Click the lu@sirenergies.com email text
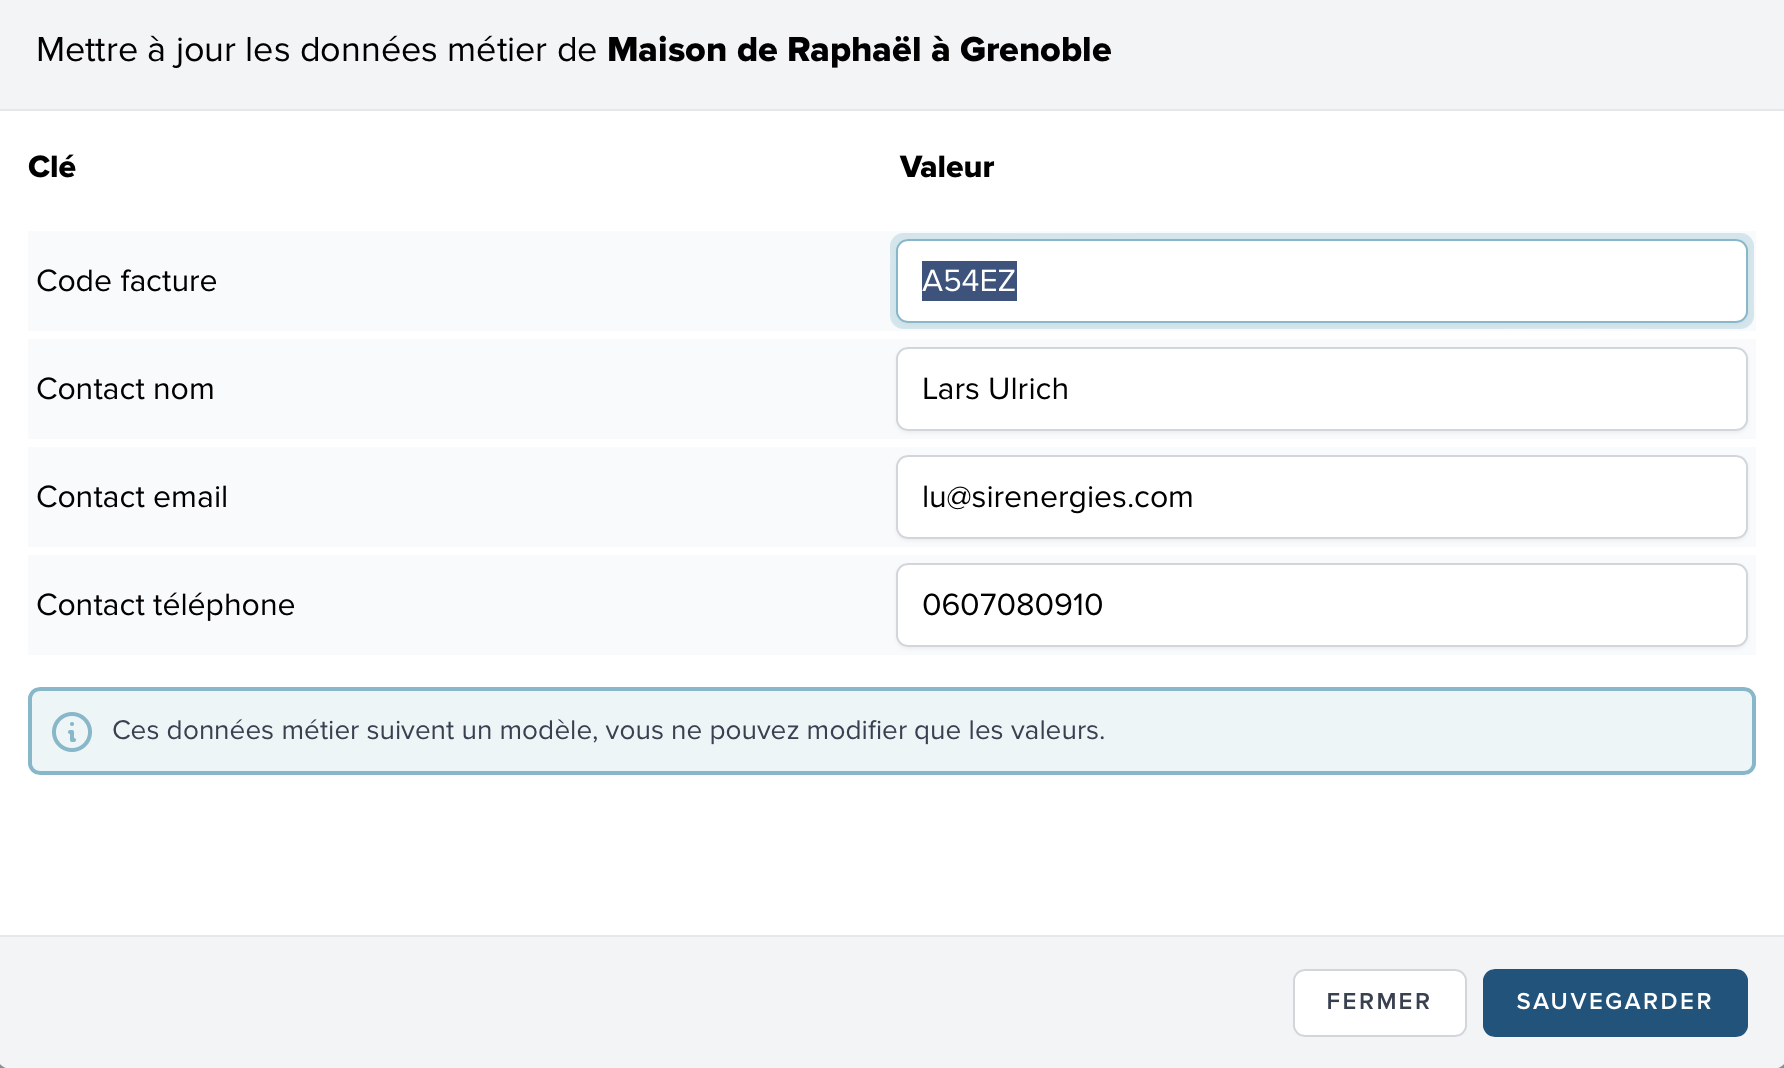This screenshot has height=1068, width=1784. pyautogui.click(x=1057, y=497)
